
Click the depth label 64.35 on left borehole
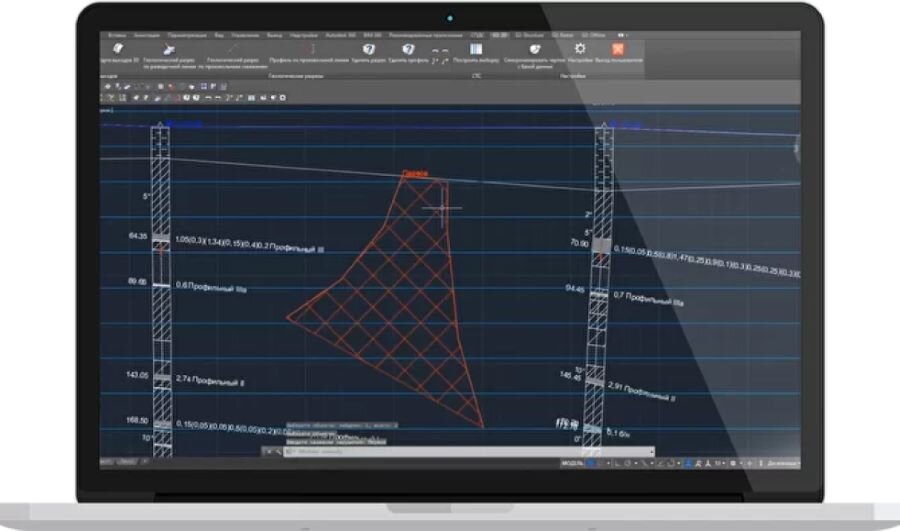(x=138, y=236)
